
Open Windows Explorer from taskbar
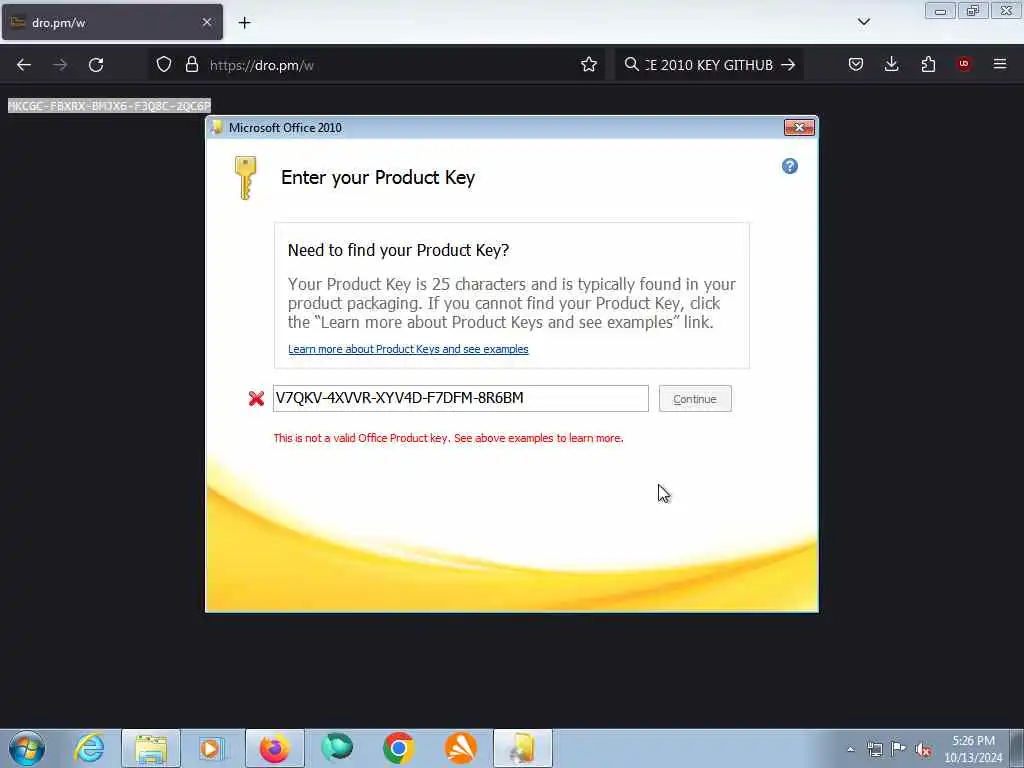151,748
